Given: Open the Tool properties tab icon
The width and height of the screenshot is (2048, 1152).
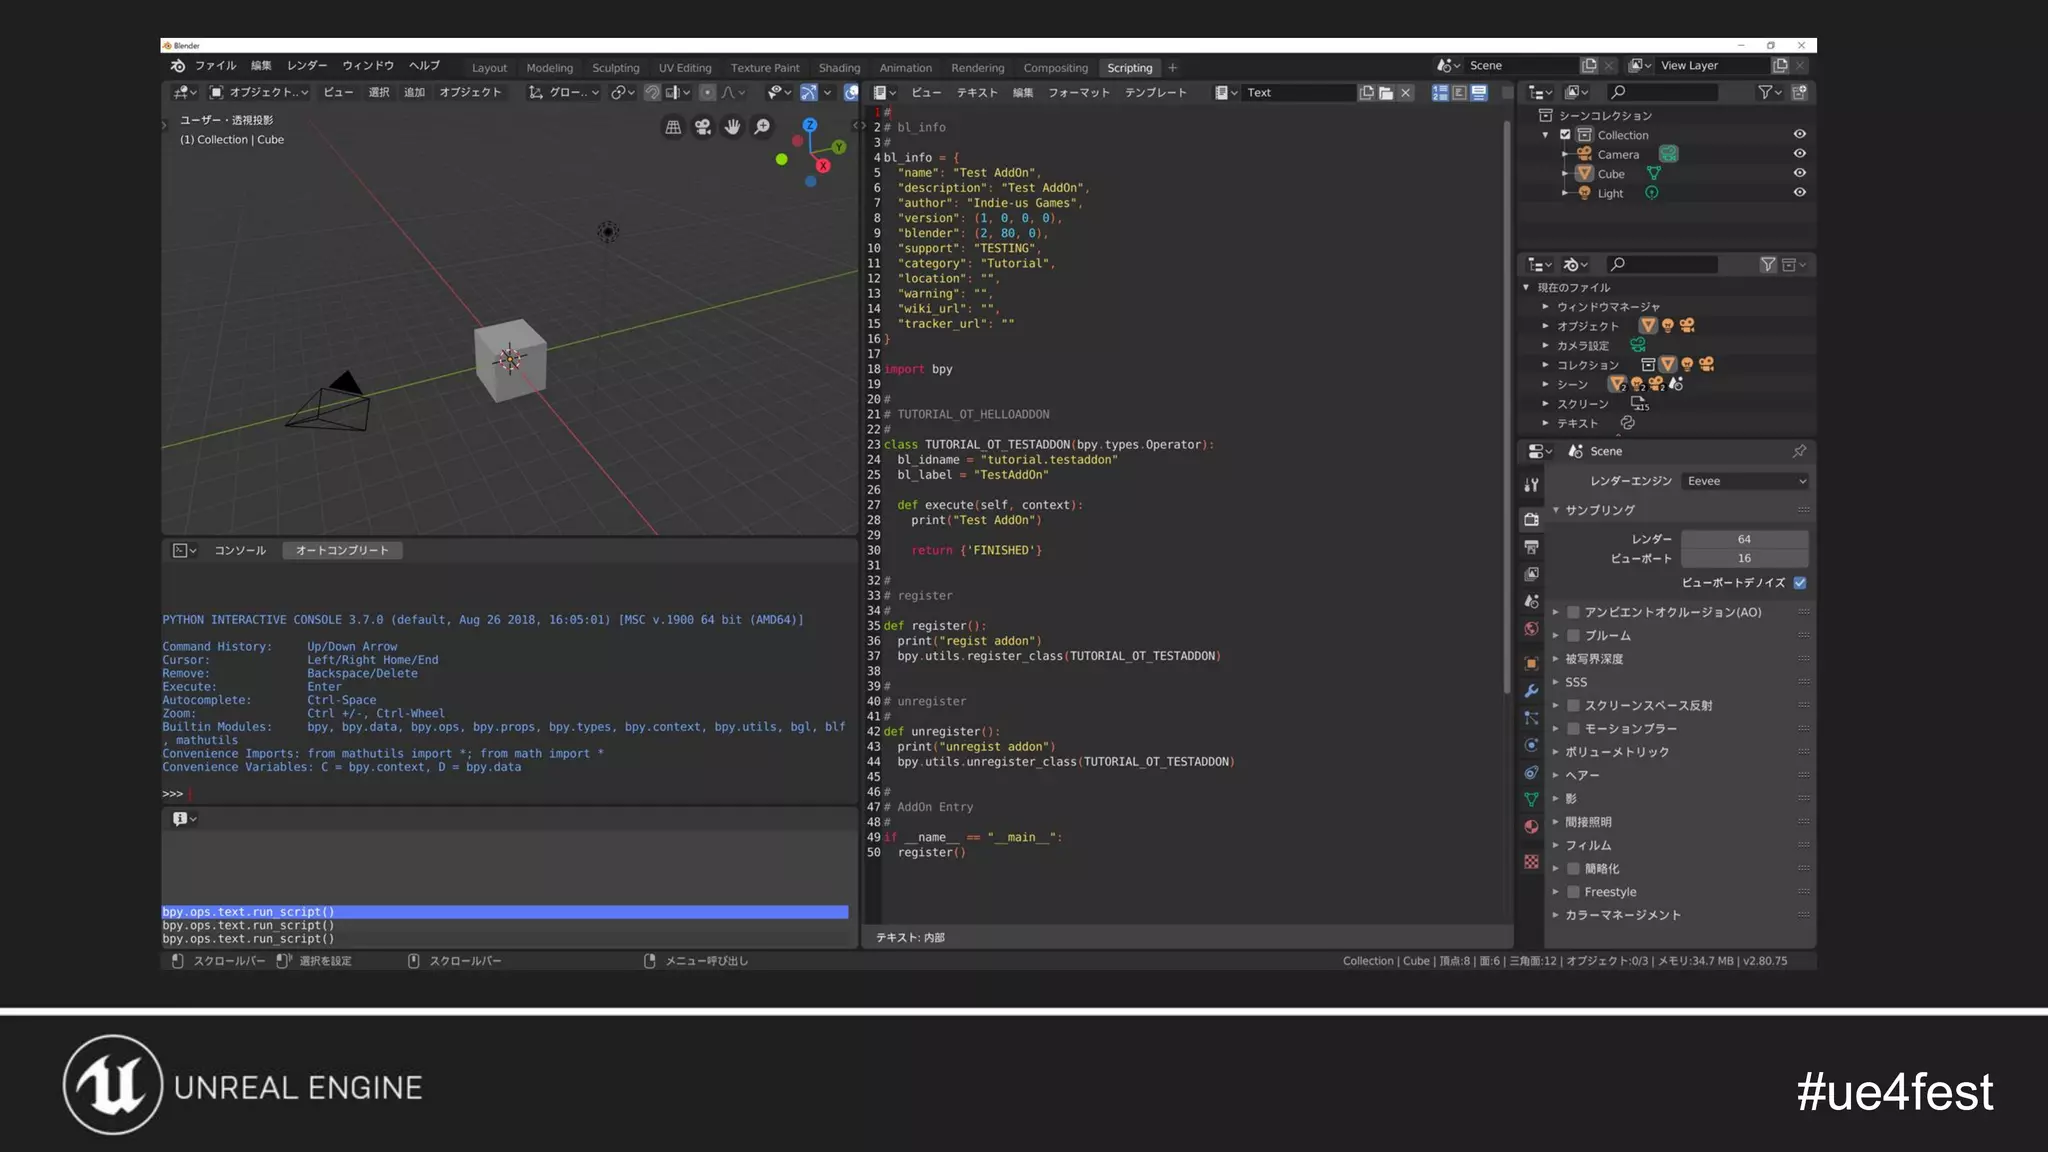Looking at the screenshot, I should click(x=1531, y=485).
